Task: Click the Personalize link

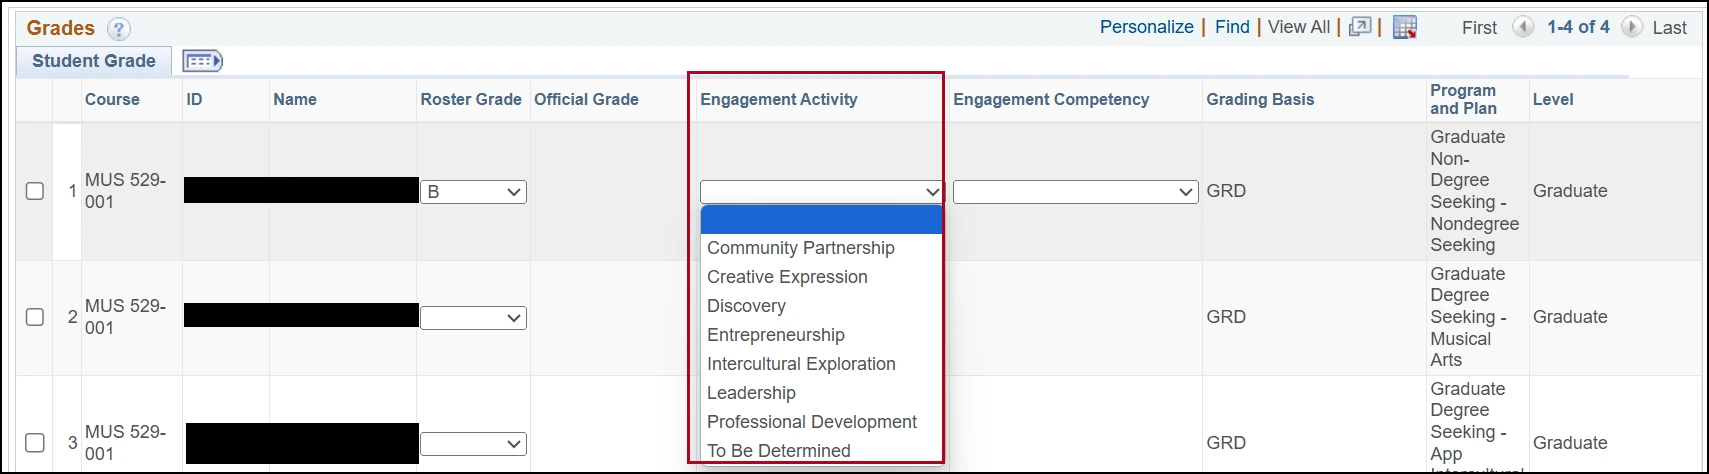Action: click(1146, 27)
